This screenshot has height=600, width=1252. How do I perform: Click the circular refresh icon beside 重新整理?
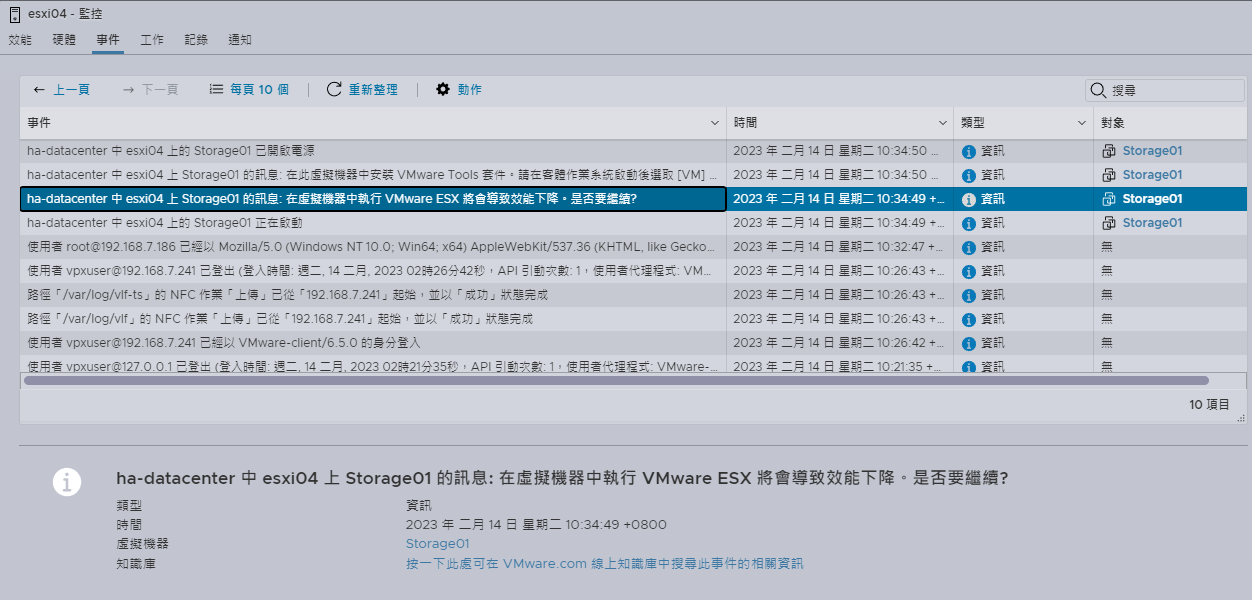334,90
